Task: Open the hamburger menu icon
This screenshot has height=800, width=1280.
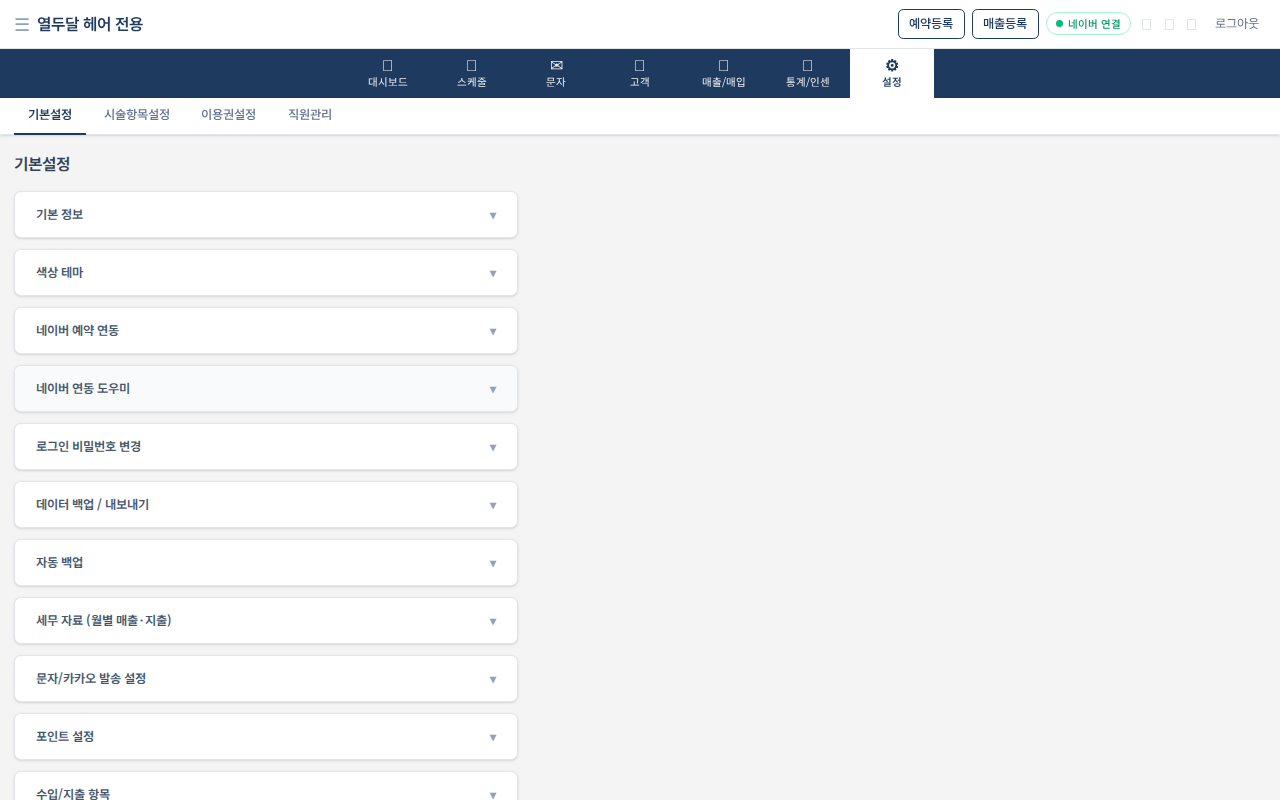Action: tap(22, 24)
